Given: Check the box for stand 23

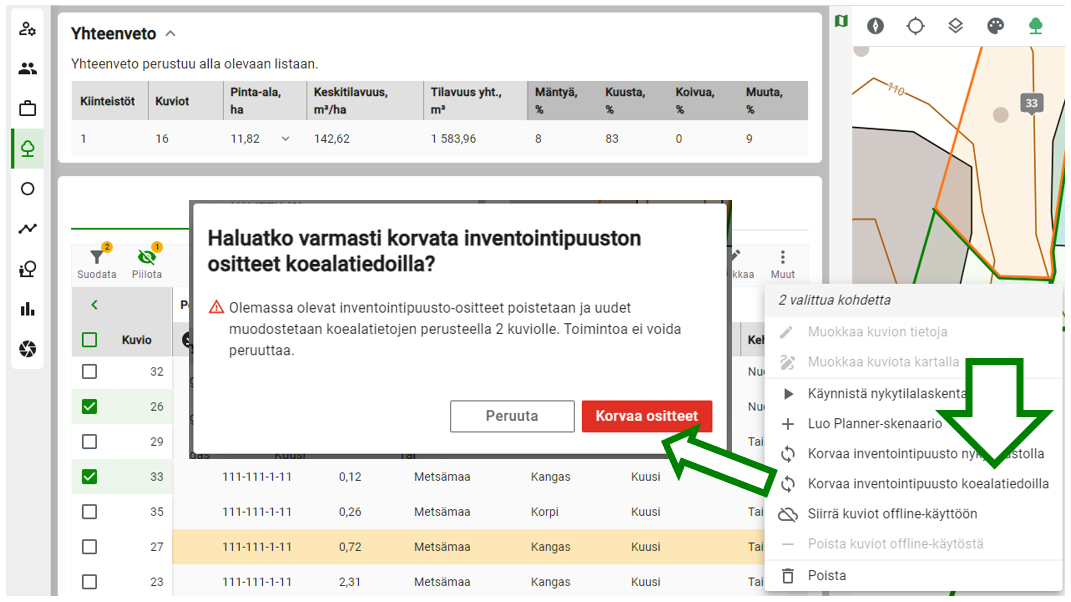Looking at the screenshot, I should tap(89, 582).
